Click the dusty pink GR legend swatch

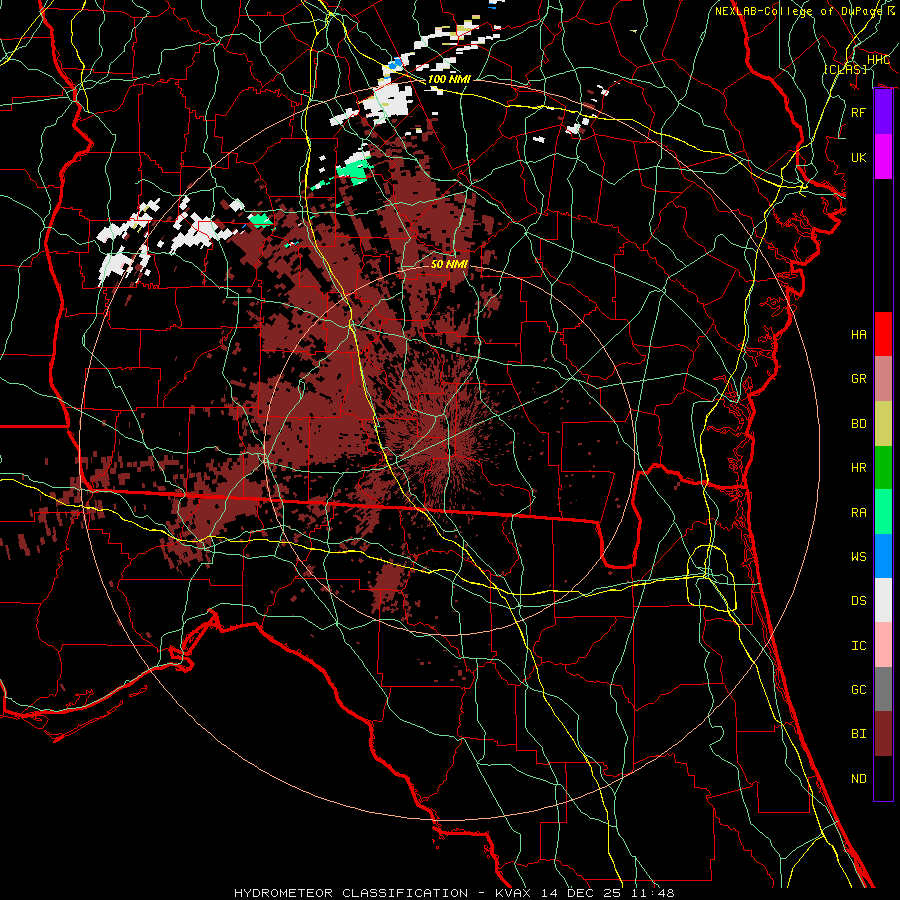pyautogui.click(x=883, y=378)
